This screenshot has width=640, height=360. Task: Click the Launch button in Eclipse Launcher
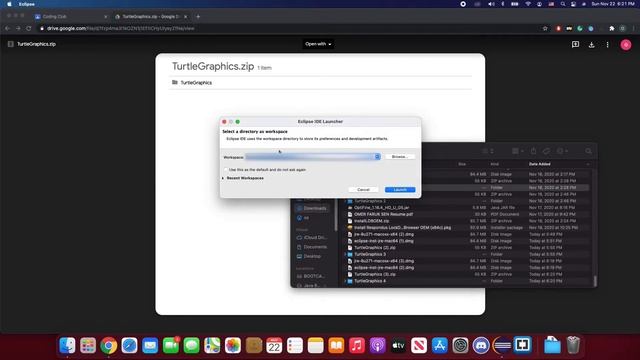(x=400, y=190)
